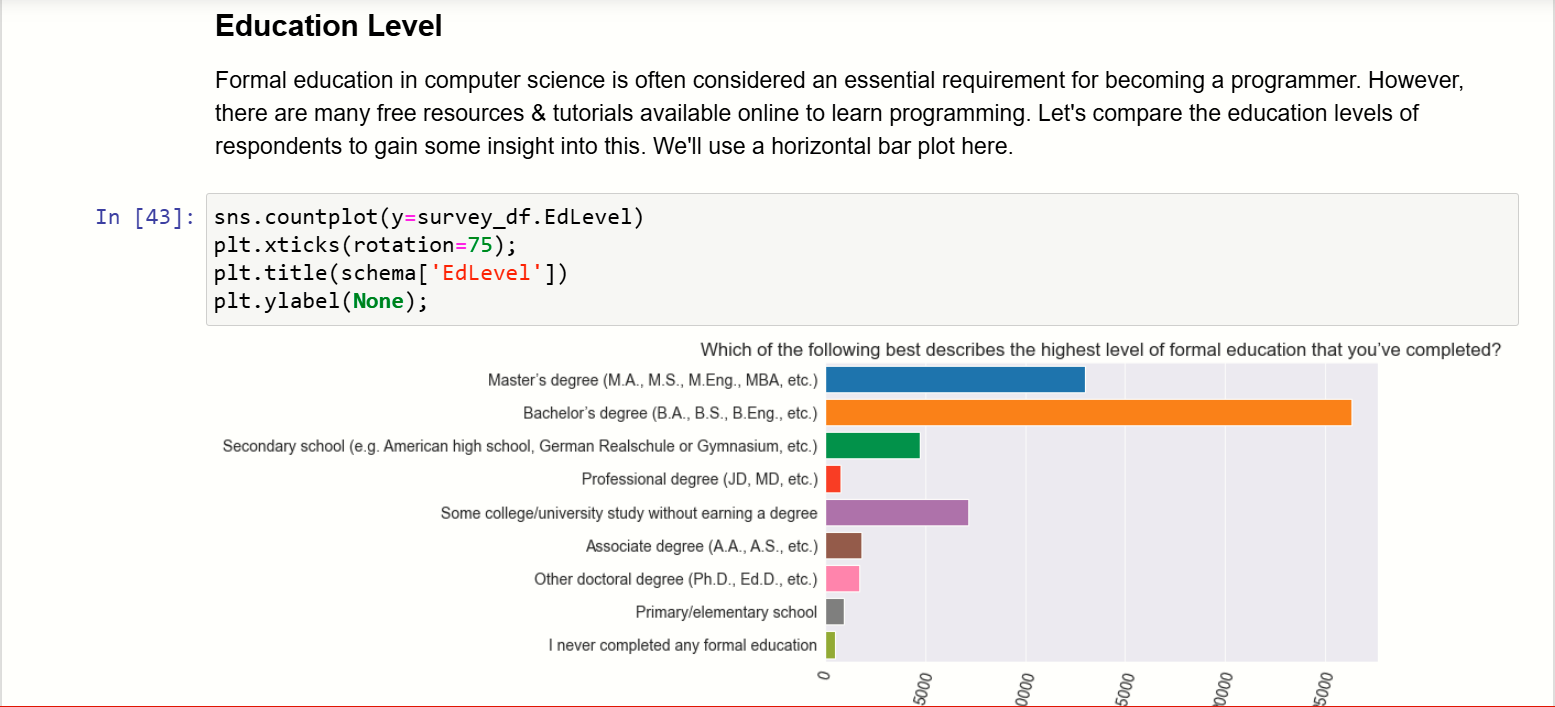Click the Secondary school axis label
Viewport: 1555px width, 707px height.
pyautogui.click(x=520, y=446)
